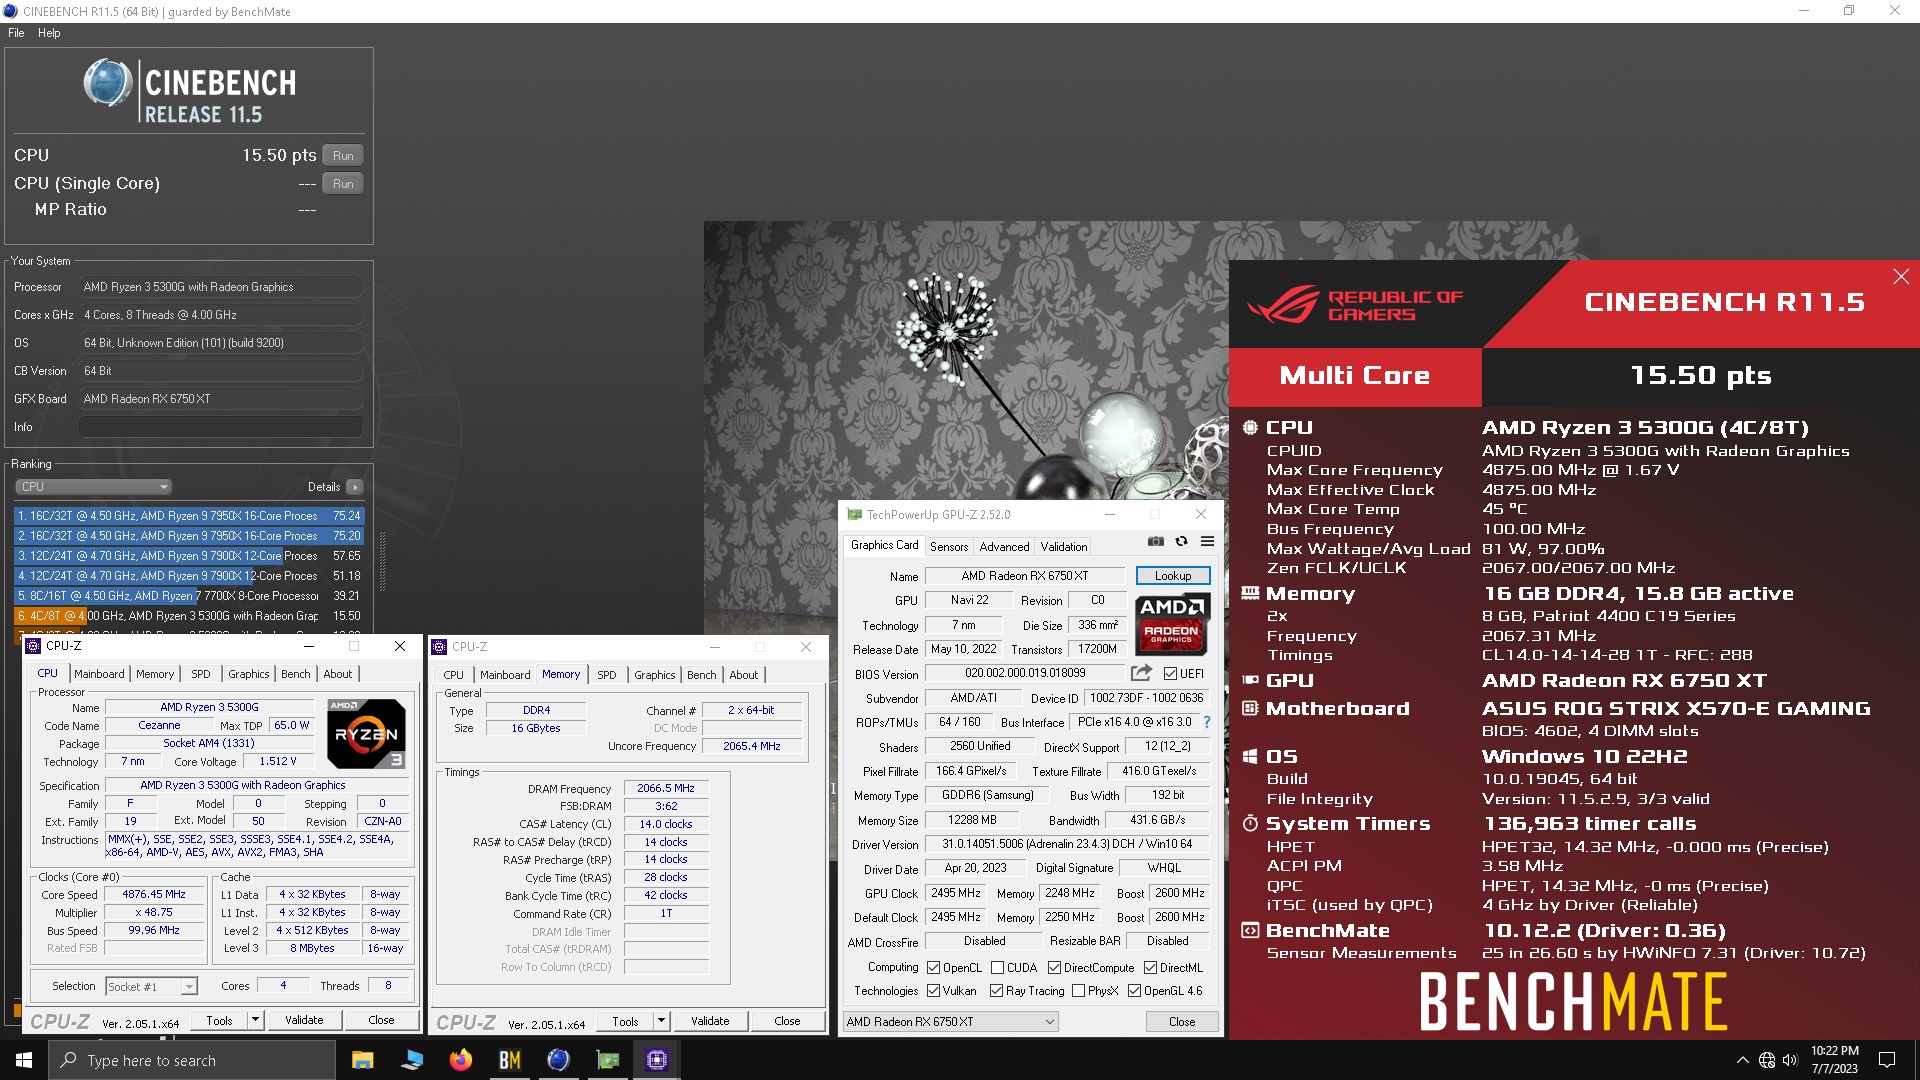Open Firefox from the taskbar
This screenshot has height=1080, width=1920.
click(460, 1060)
